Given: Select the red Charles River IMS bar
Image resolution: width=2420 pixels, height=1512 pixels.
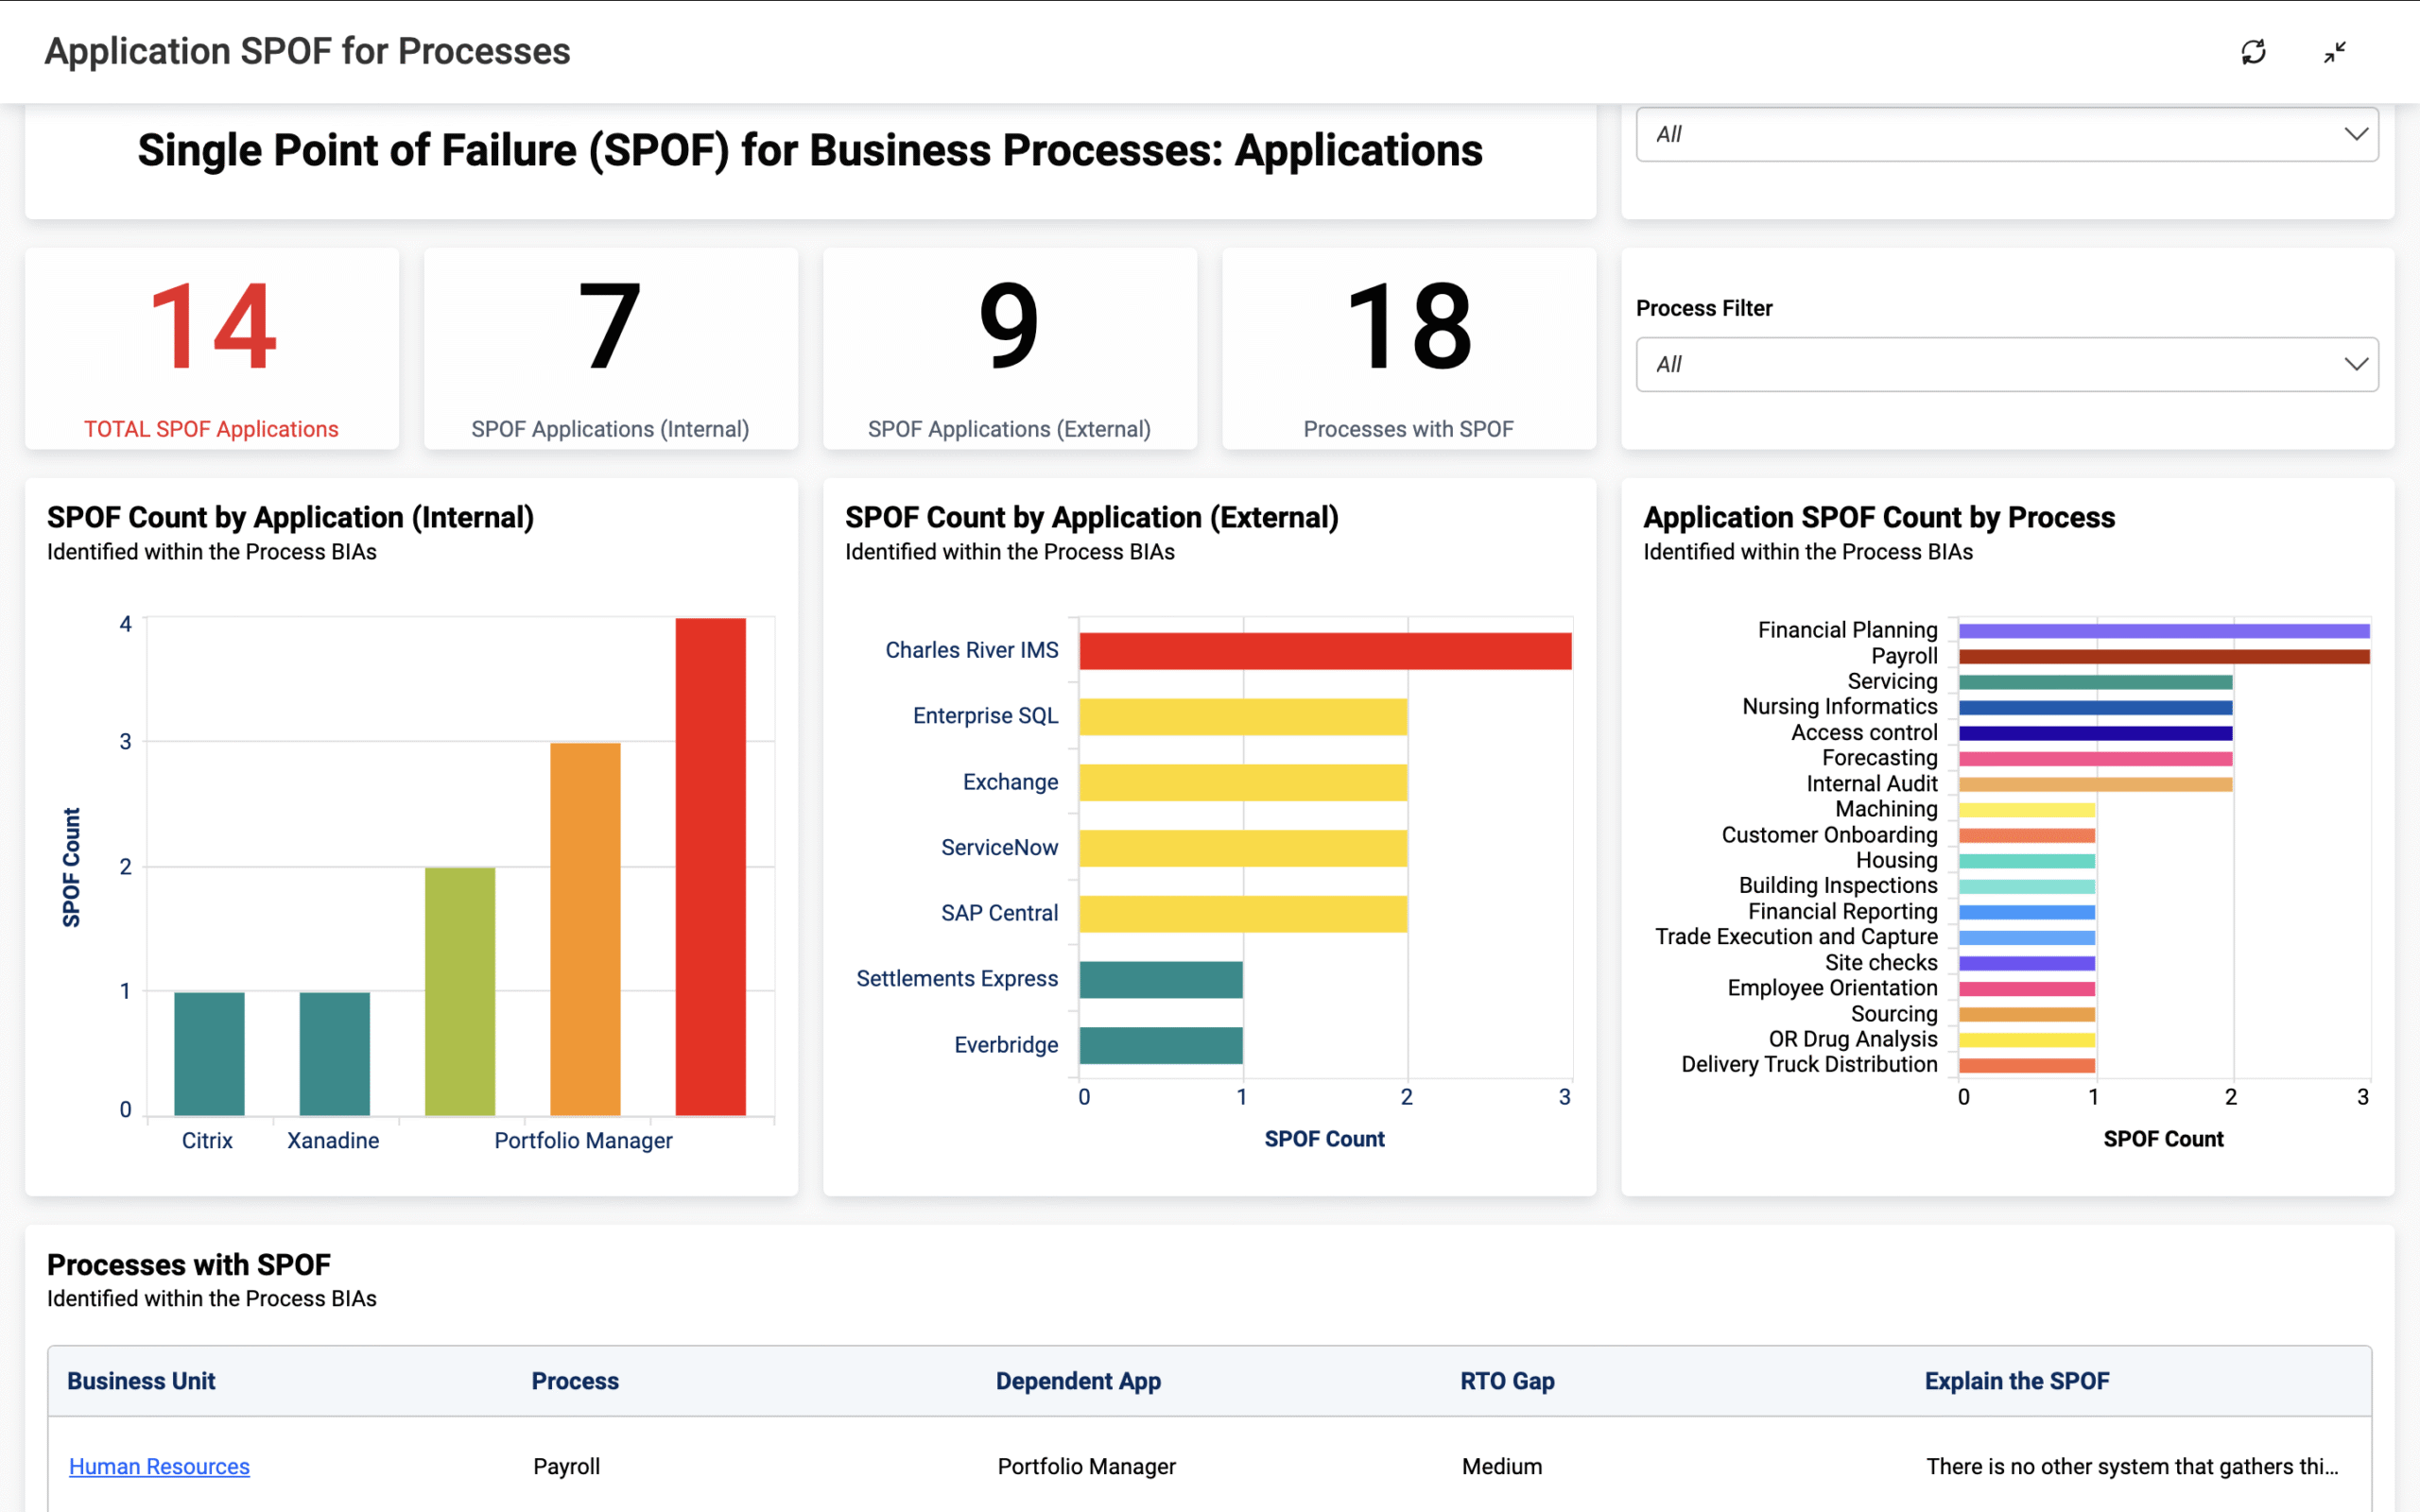Looking at the screenshot, I should [x=1325, y=651].
